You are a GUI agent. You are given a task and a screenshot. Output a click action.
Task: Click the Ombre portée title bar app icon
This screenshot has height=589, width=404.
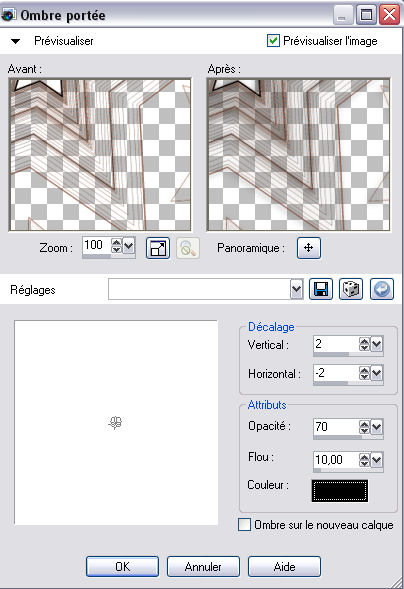click(x=8, y=15)
